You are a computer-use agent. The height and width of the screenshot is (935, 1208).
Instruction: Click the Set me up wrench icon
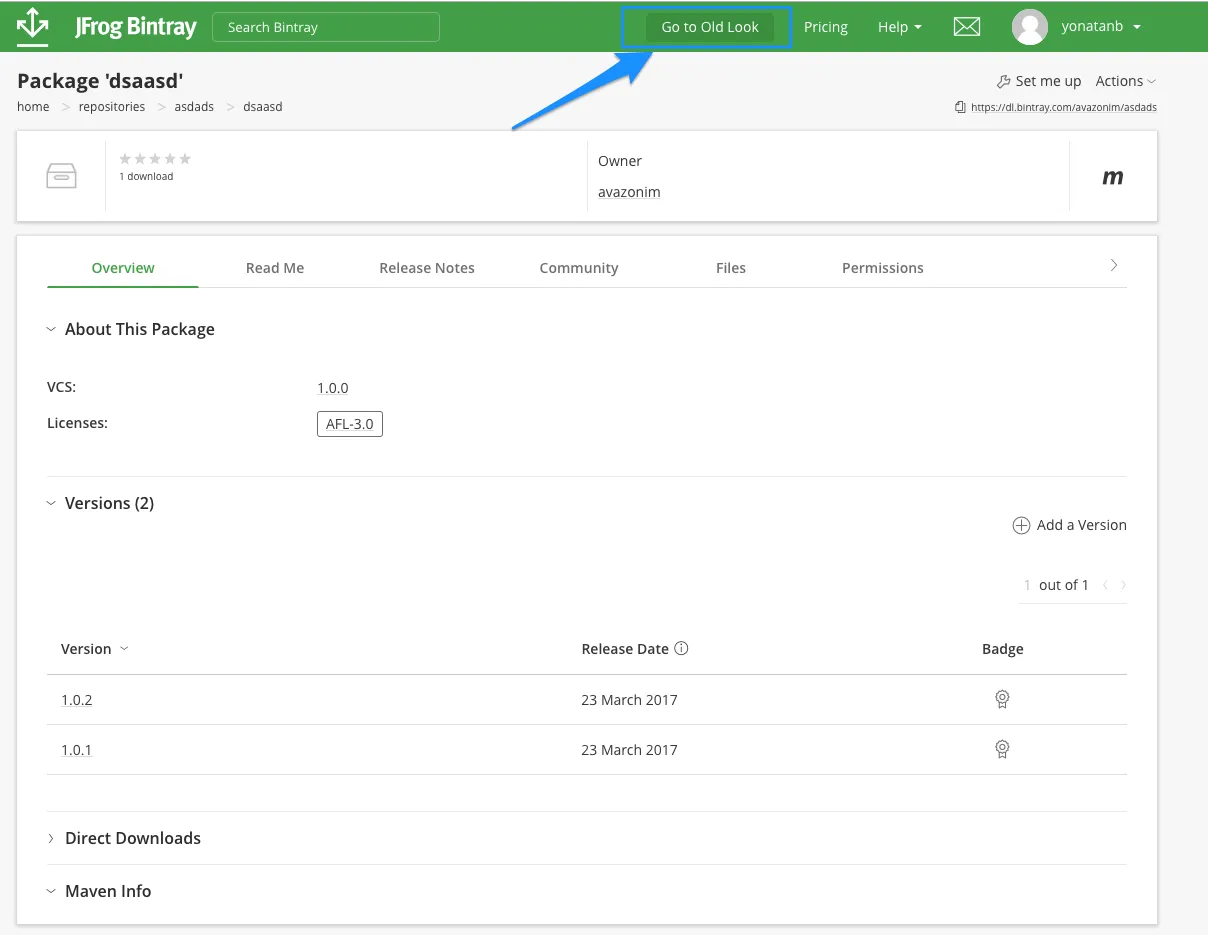point(1004,81)
